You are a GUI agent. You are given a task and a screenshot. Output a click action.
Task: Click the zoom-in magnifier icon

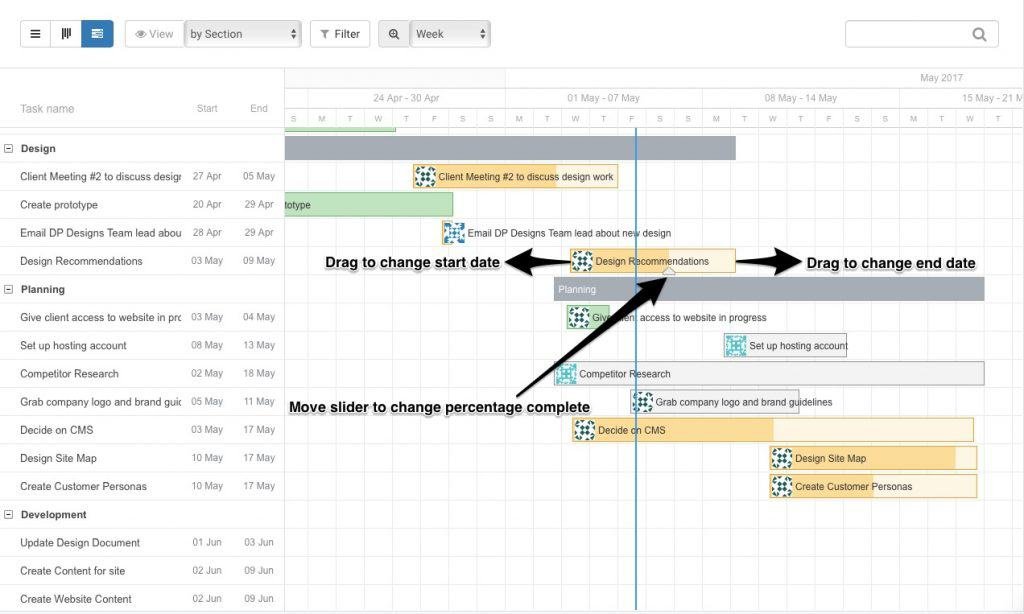coord(392,33)
